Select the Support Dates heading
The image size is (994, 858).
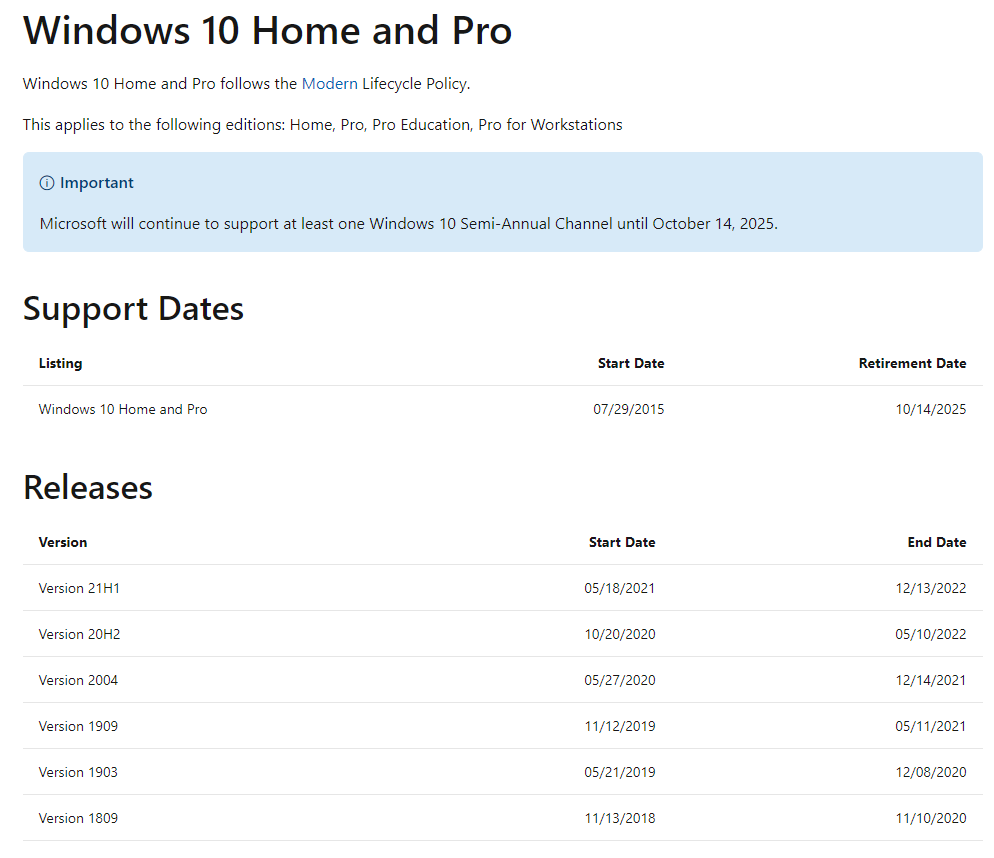[x=133, y=309]
